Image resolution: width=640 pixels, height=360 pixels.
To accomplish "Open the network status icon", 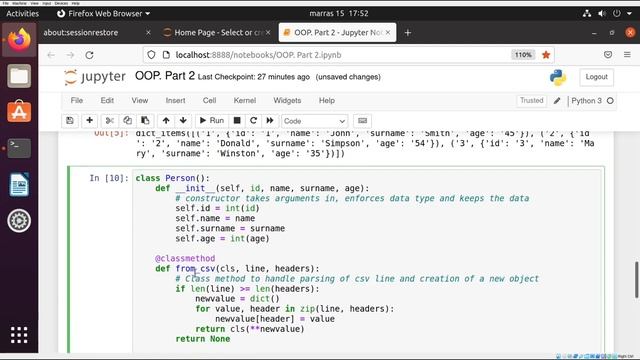I will [587, 13].
